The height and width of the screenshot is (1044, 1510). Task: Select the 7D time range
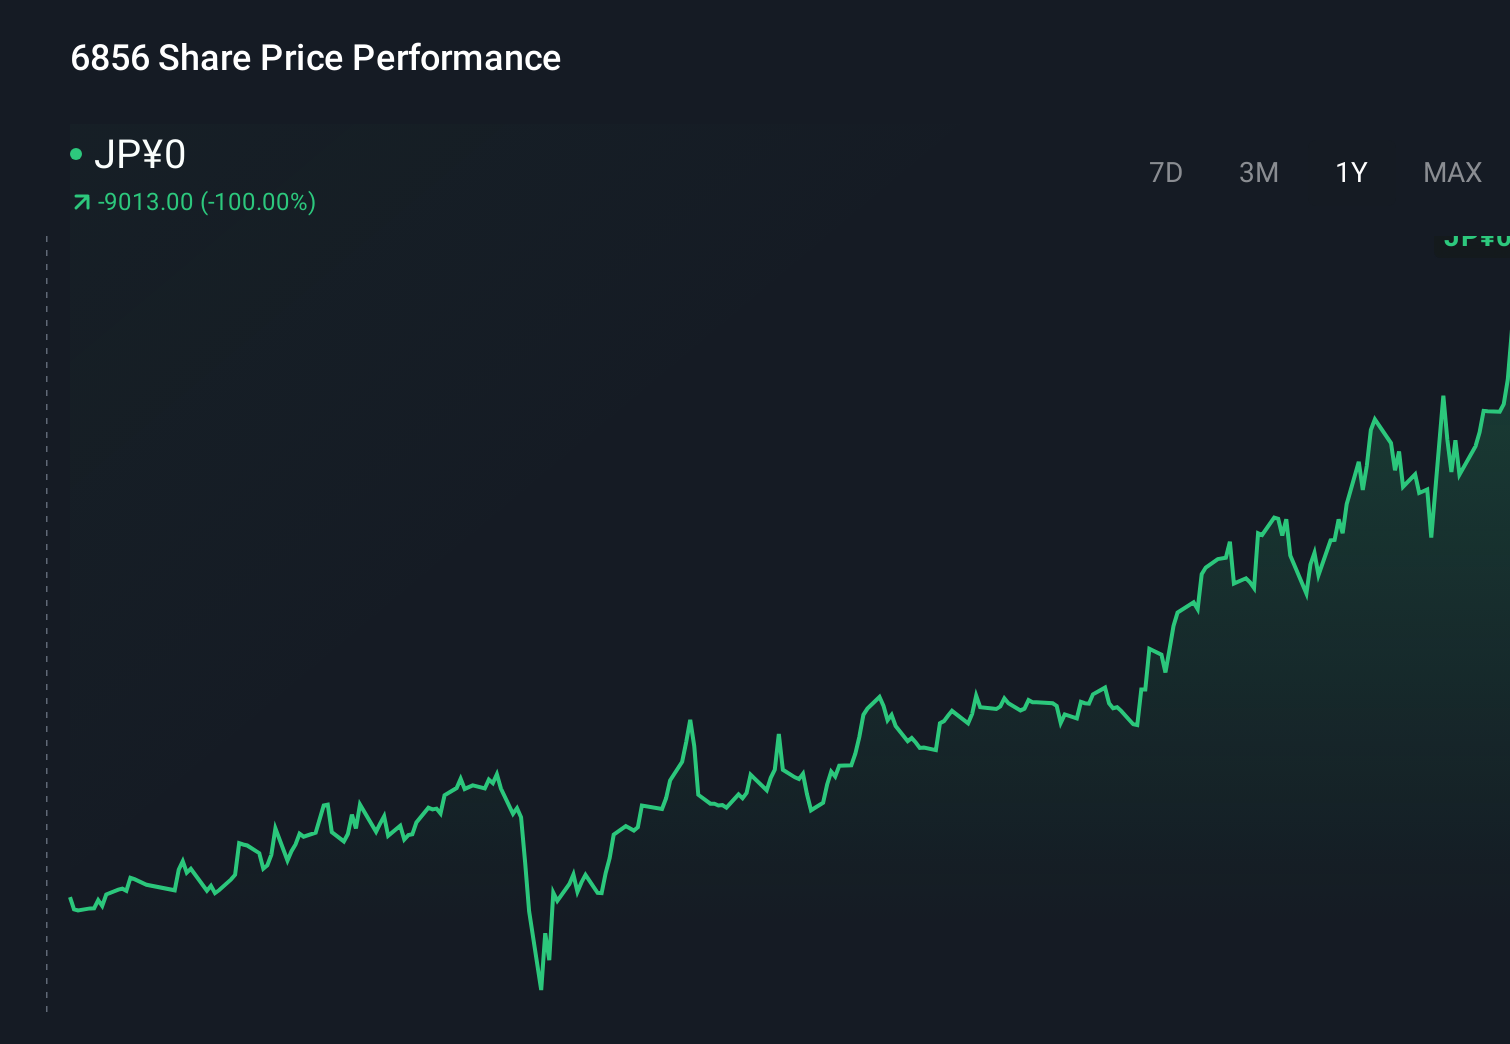(1165, 172)
